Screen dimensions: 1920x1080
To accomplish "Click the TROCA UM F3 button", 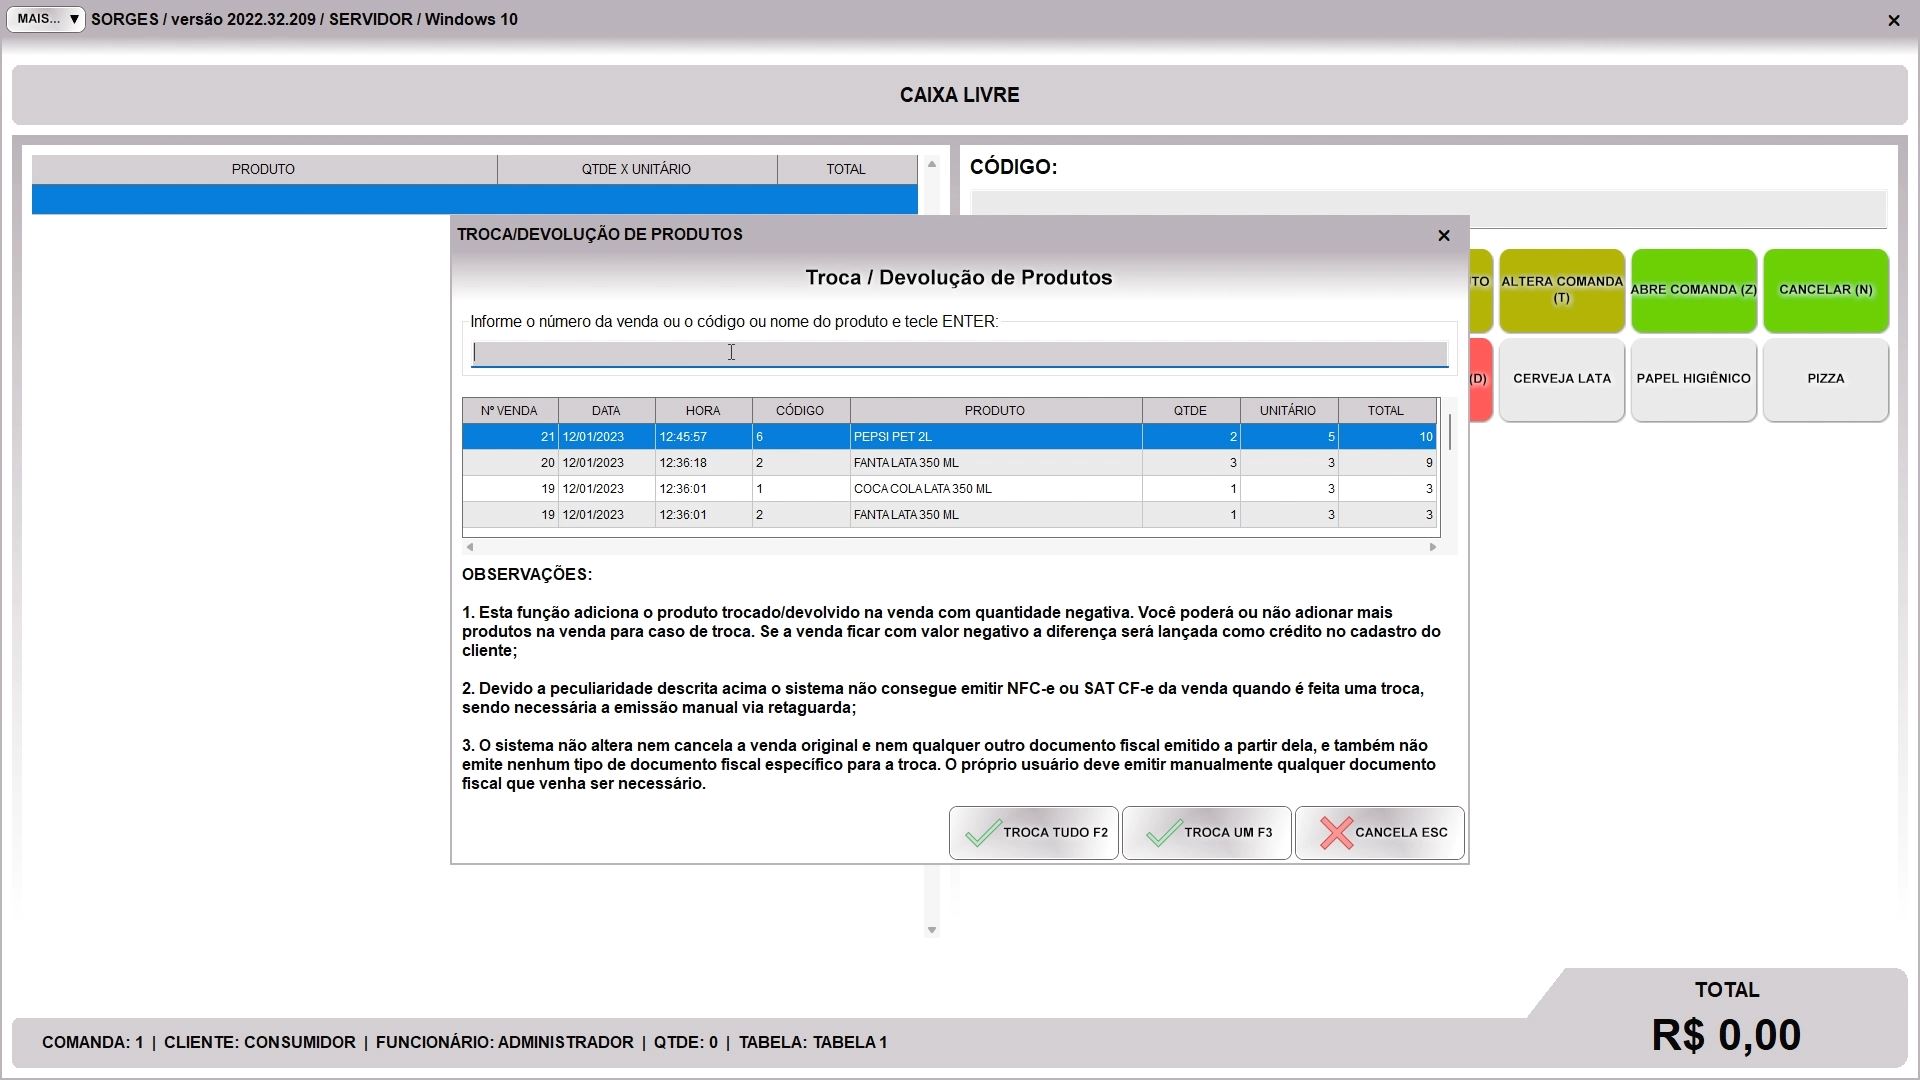I will 1206,832.
